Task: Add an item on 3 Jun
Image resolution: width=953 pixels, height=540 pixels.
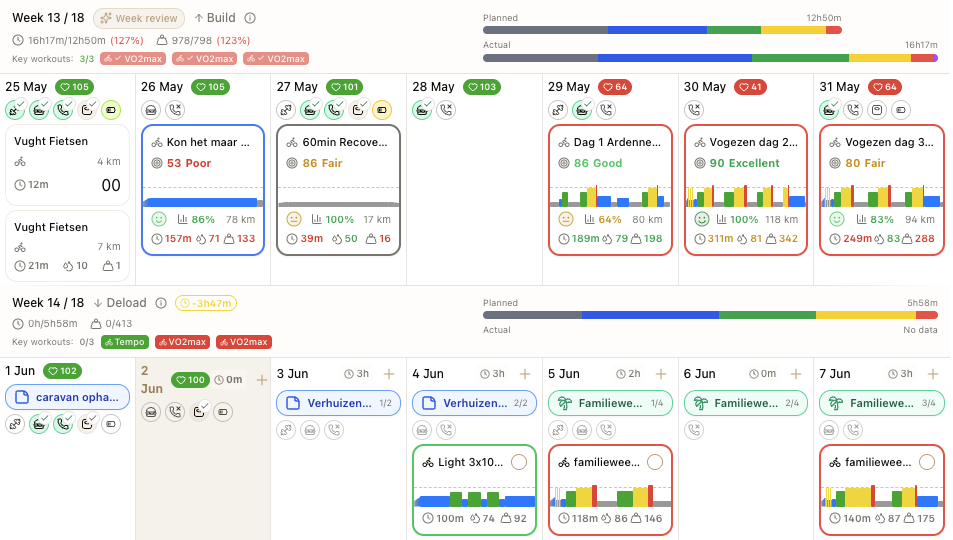Action: coord(389,374)
